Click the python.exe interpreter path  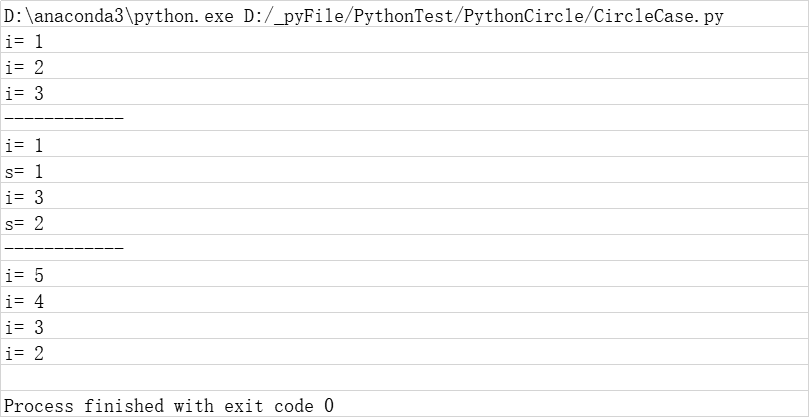[118, 16]
